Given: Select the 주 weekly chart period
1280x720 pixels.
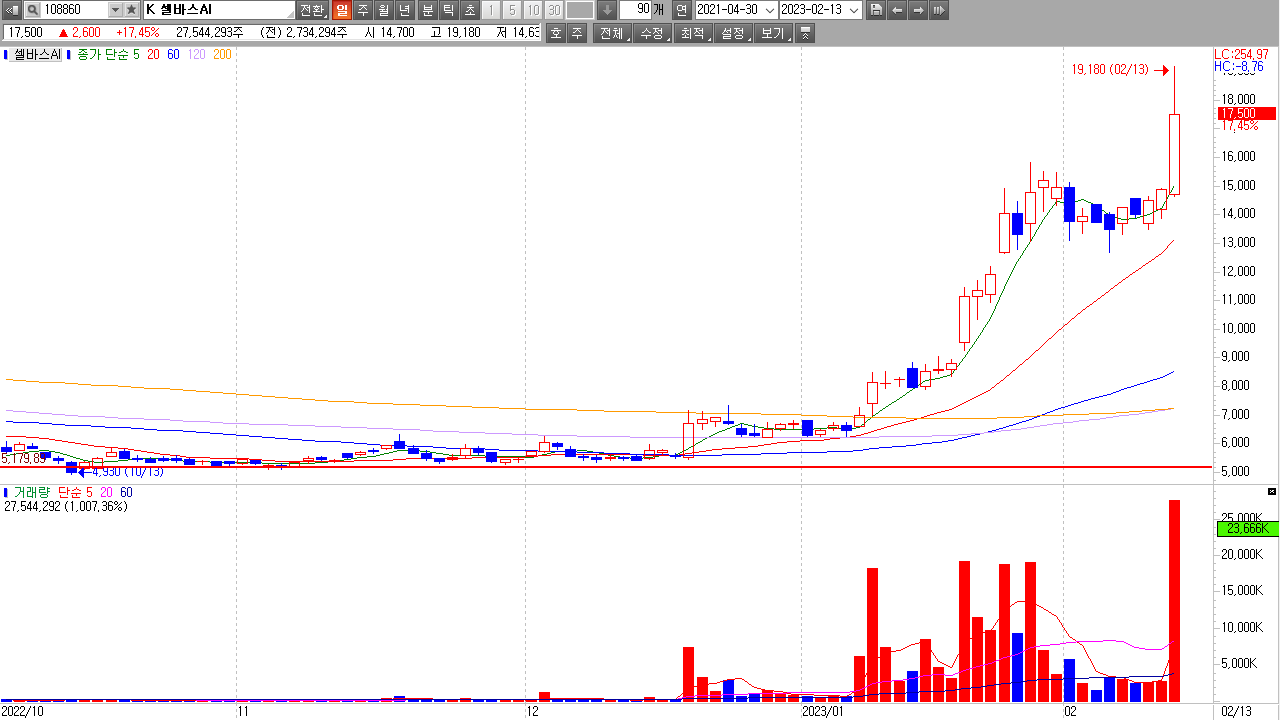Looking at the screenshot, I should click(362, 10).
